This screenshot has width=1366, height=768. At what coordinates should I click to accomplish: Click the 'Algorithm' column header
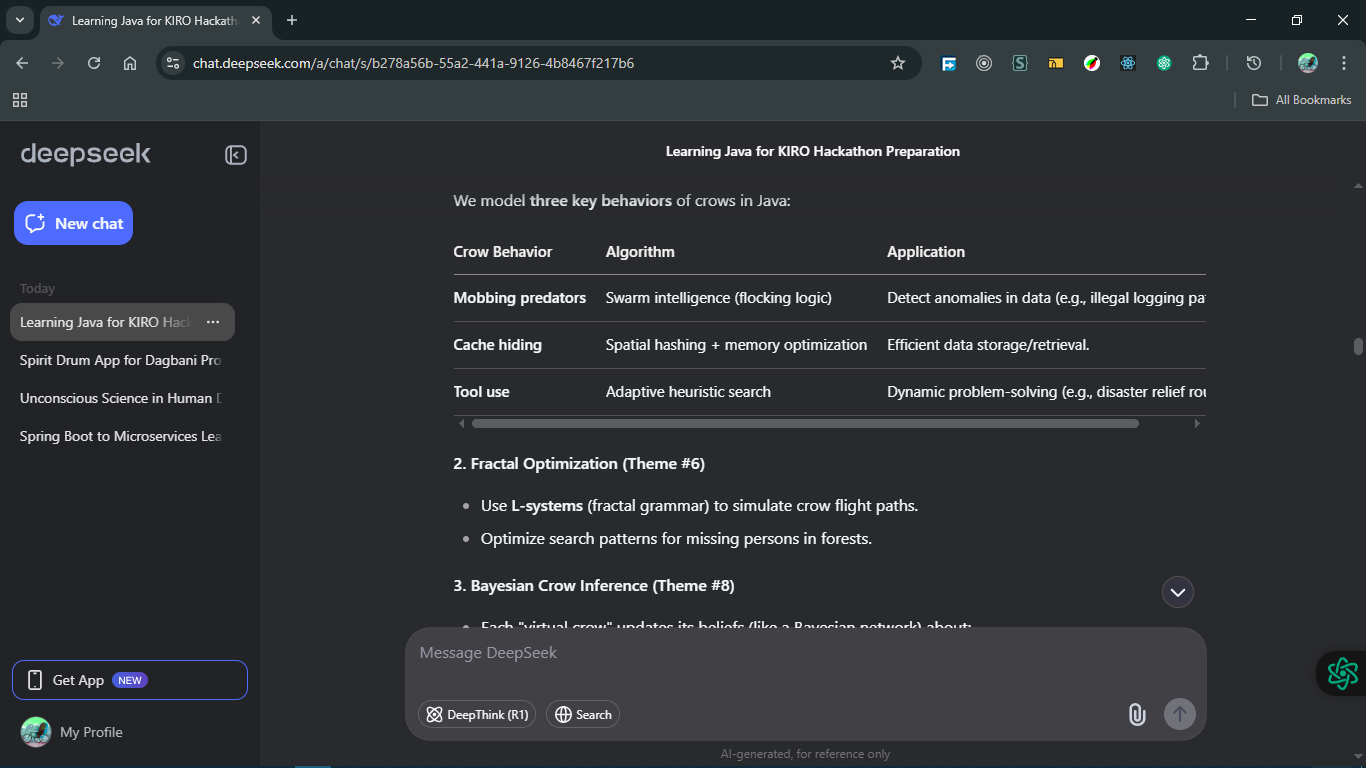(640, 252)
